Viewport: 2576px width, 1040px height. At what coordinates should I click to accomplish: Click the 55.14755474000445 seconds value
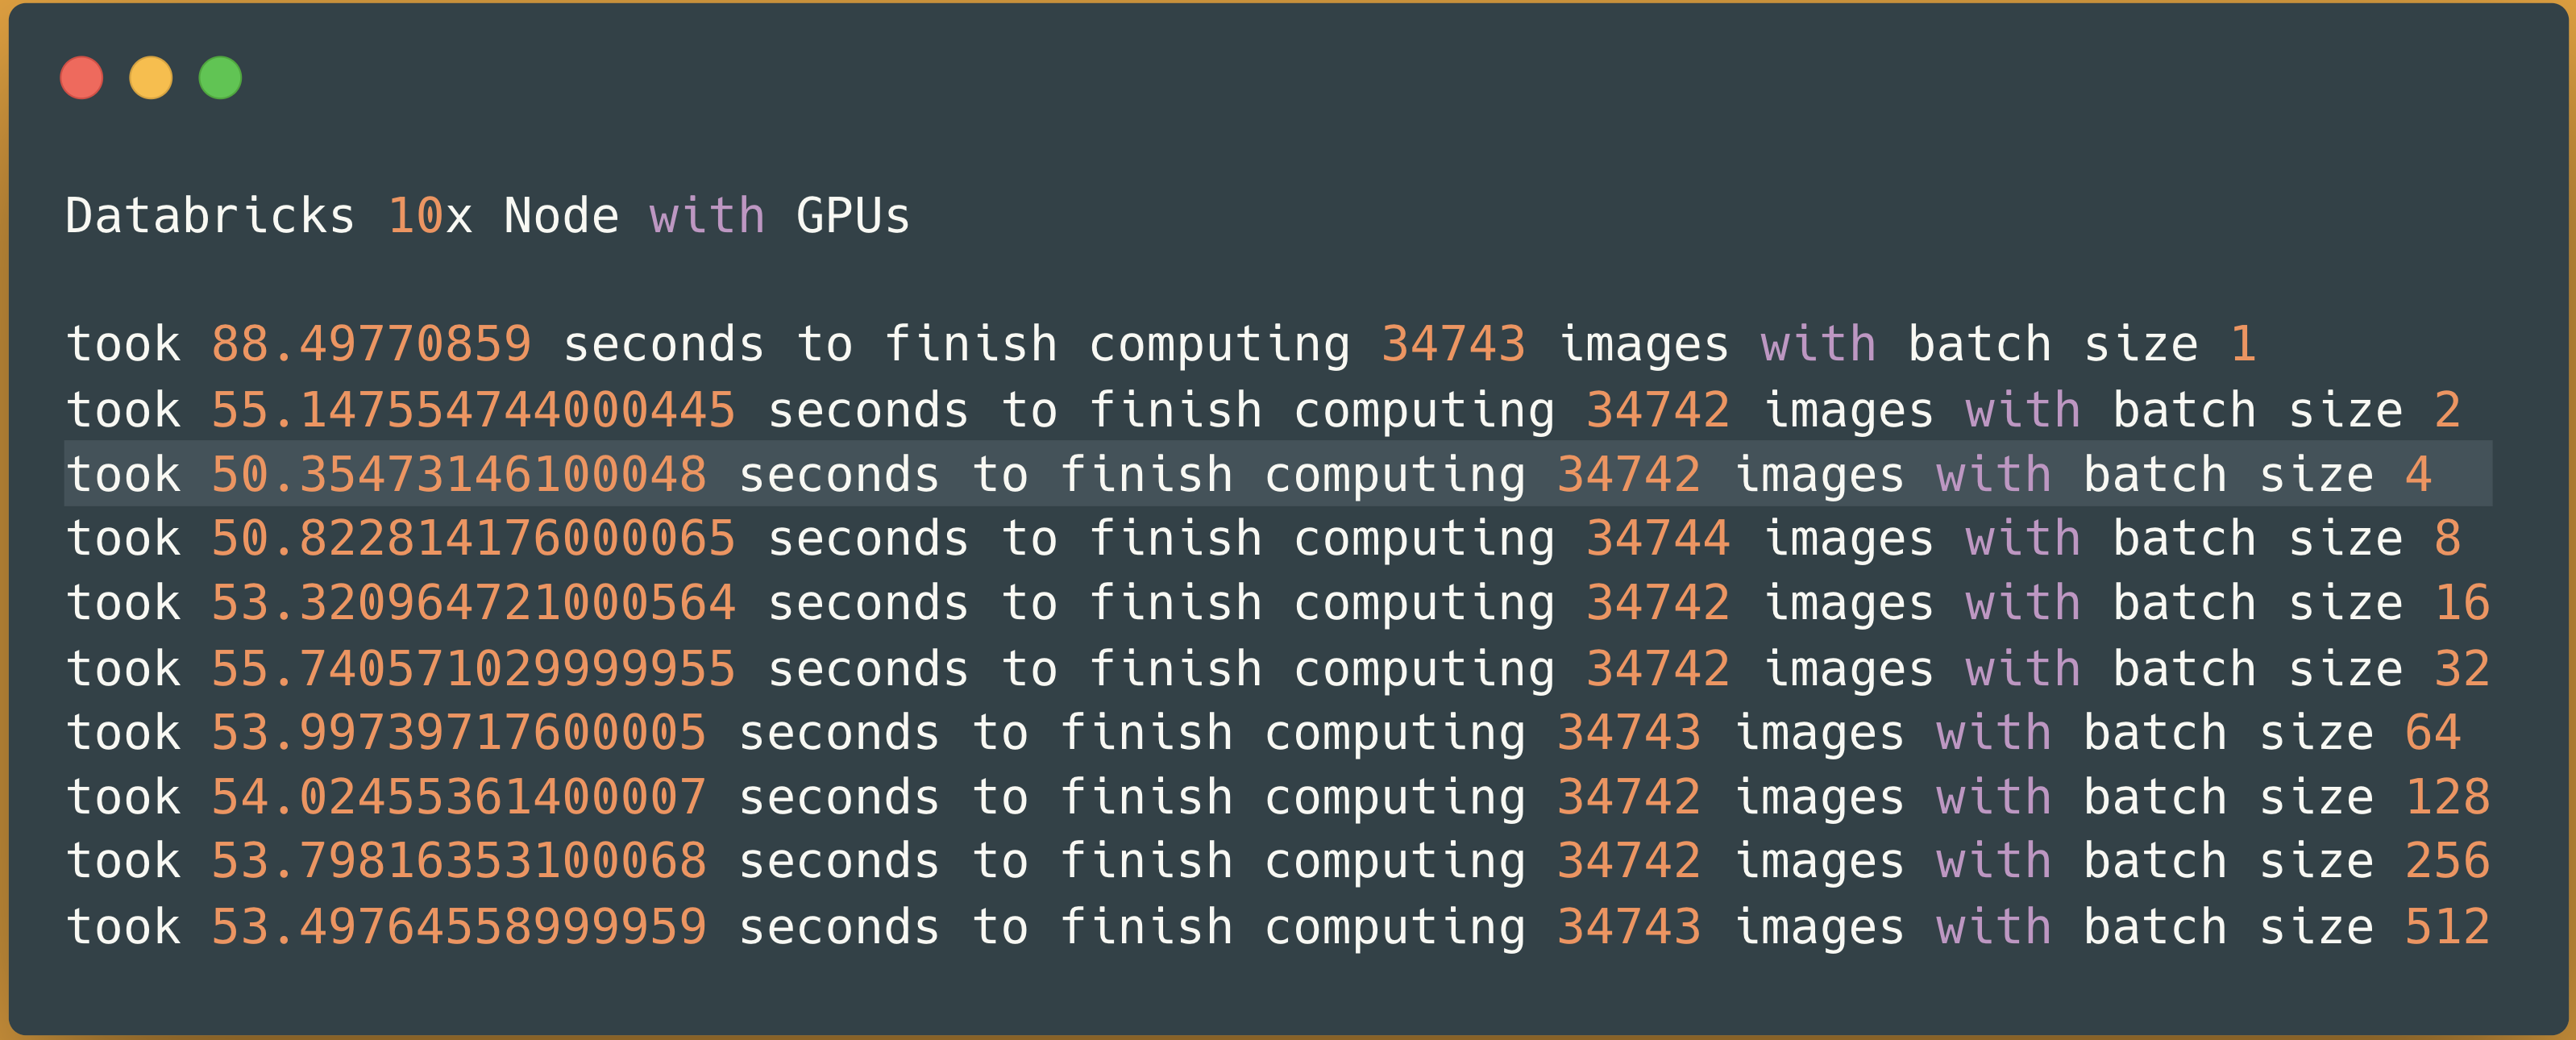click(473, 410)
